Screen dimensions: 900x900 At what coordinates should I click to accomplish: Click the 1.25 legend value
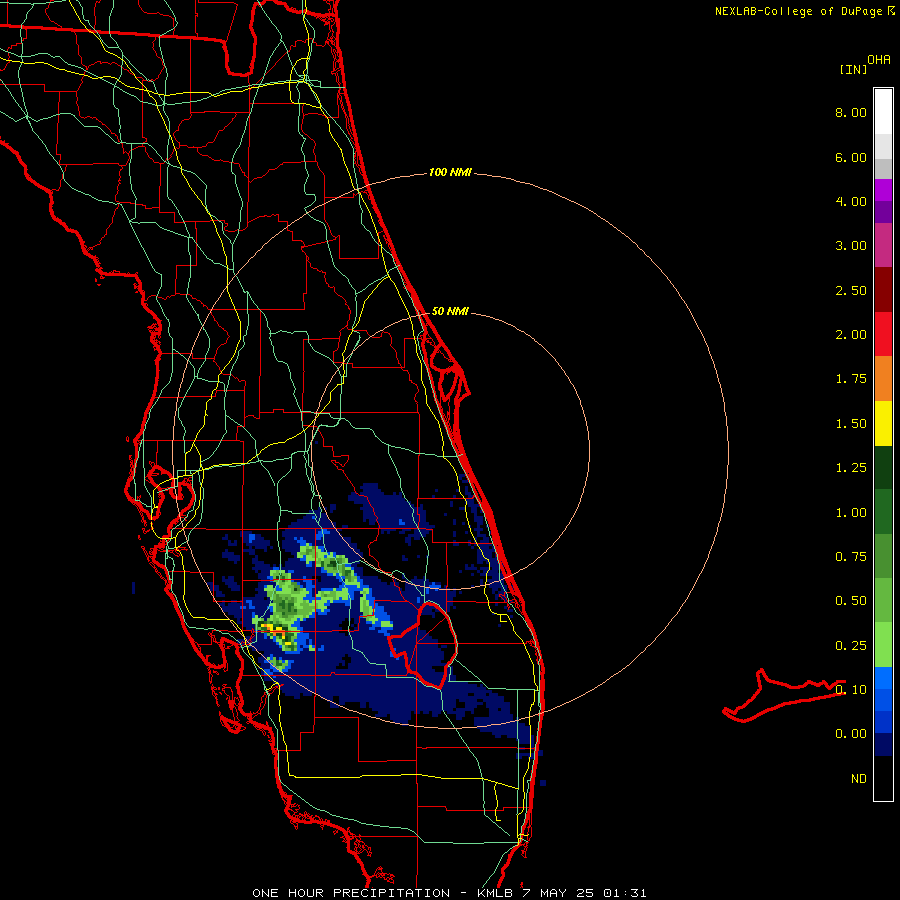click(851, 468)
